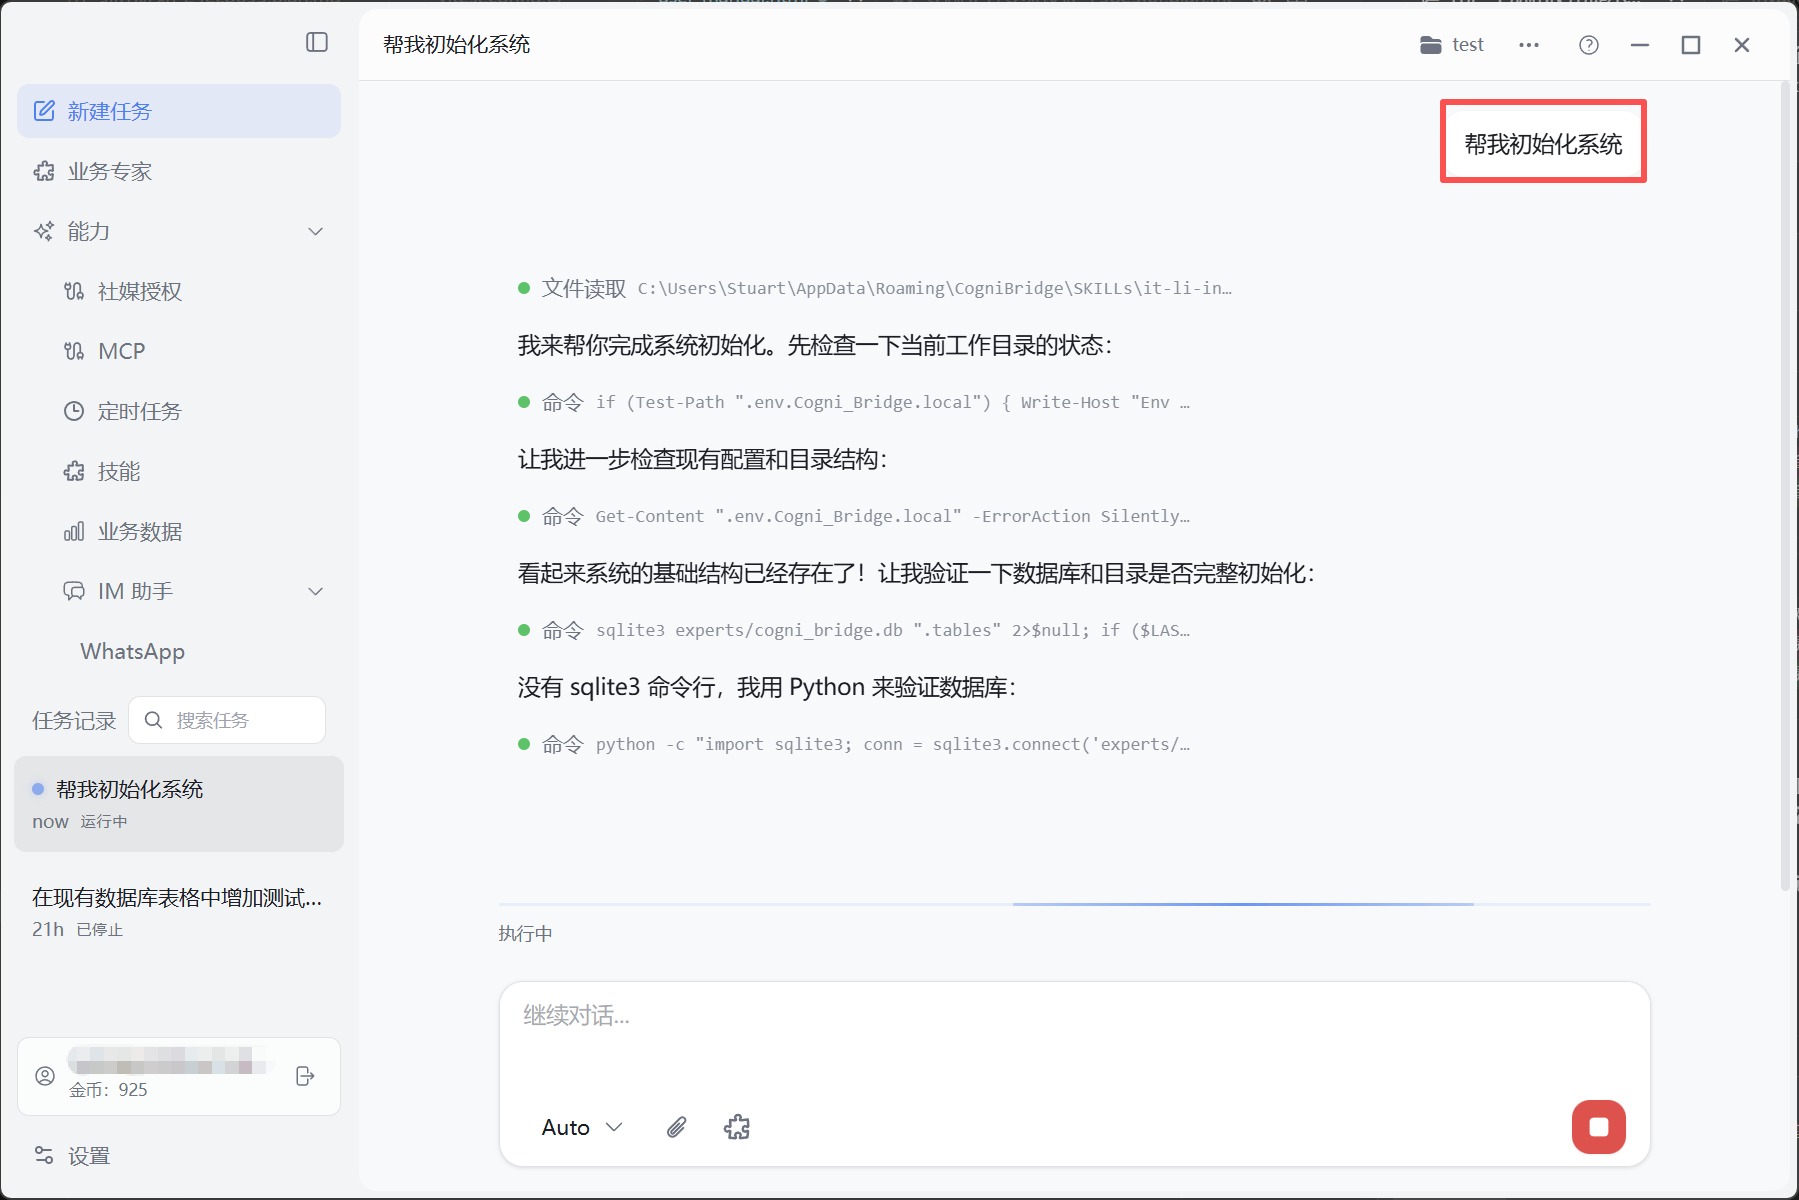Click the 业务数据 bar chart icon
The image size is (1799, 1200).
[x=74, y=531]
